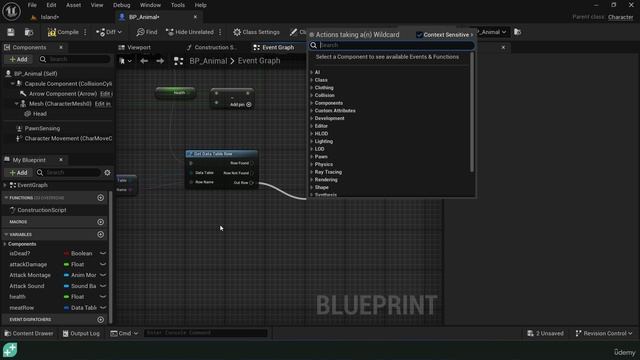Toggle visibility of attackDamage variable
Image resolution: width=640 pixels, height=360 pixels.
(x=103, y=264)
